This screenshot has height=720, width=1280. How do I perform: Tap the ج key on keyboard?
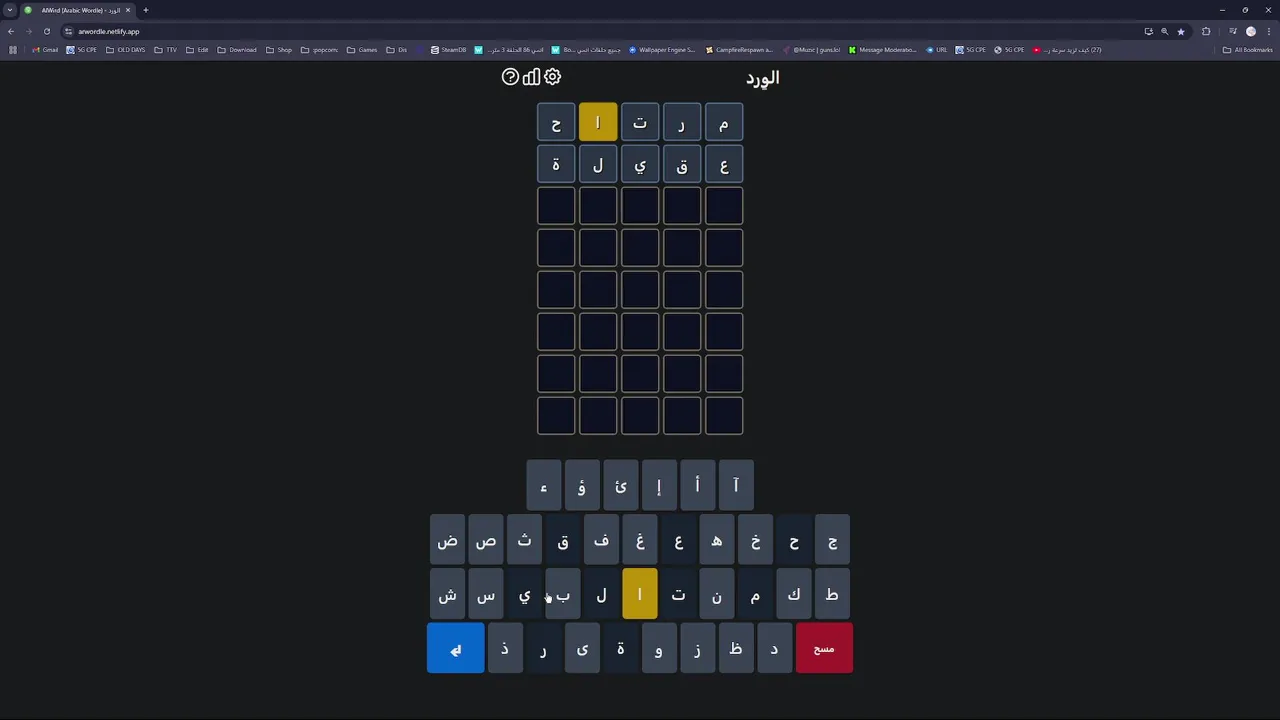pyautogui.click(x=832, y=540)
